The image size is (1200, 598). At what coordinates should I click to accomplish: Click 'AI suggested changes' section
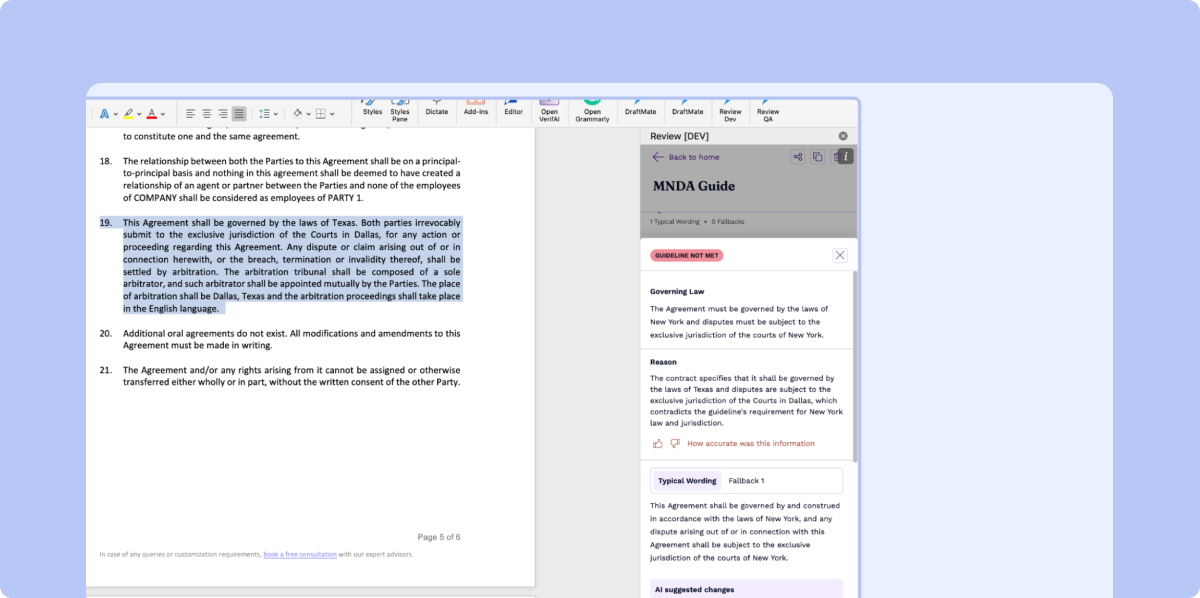pos(746,589)
